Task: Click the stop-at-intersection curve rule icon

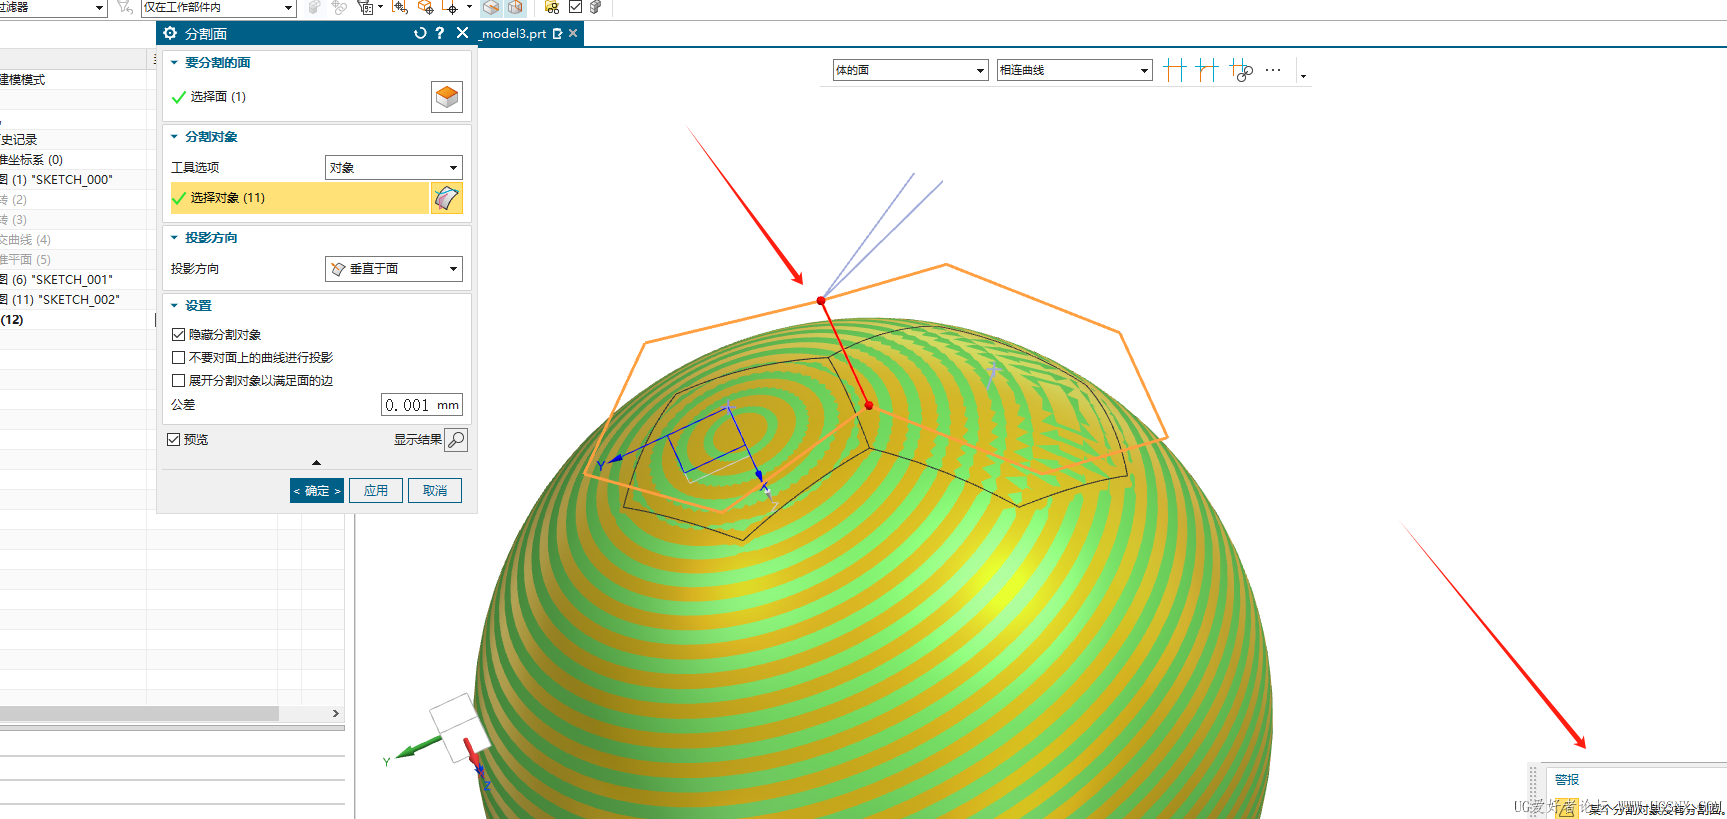Action: [1175, 70]
